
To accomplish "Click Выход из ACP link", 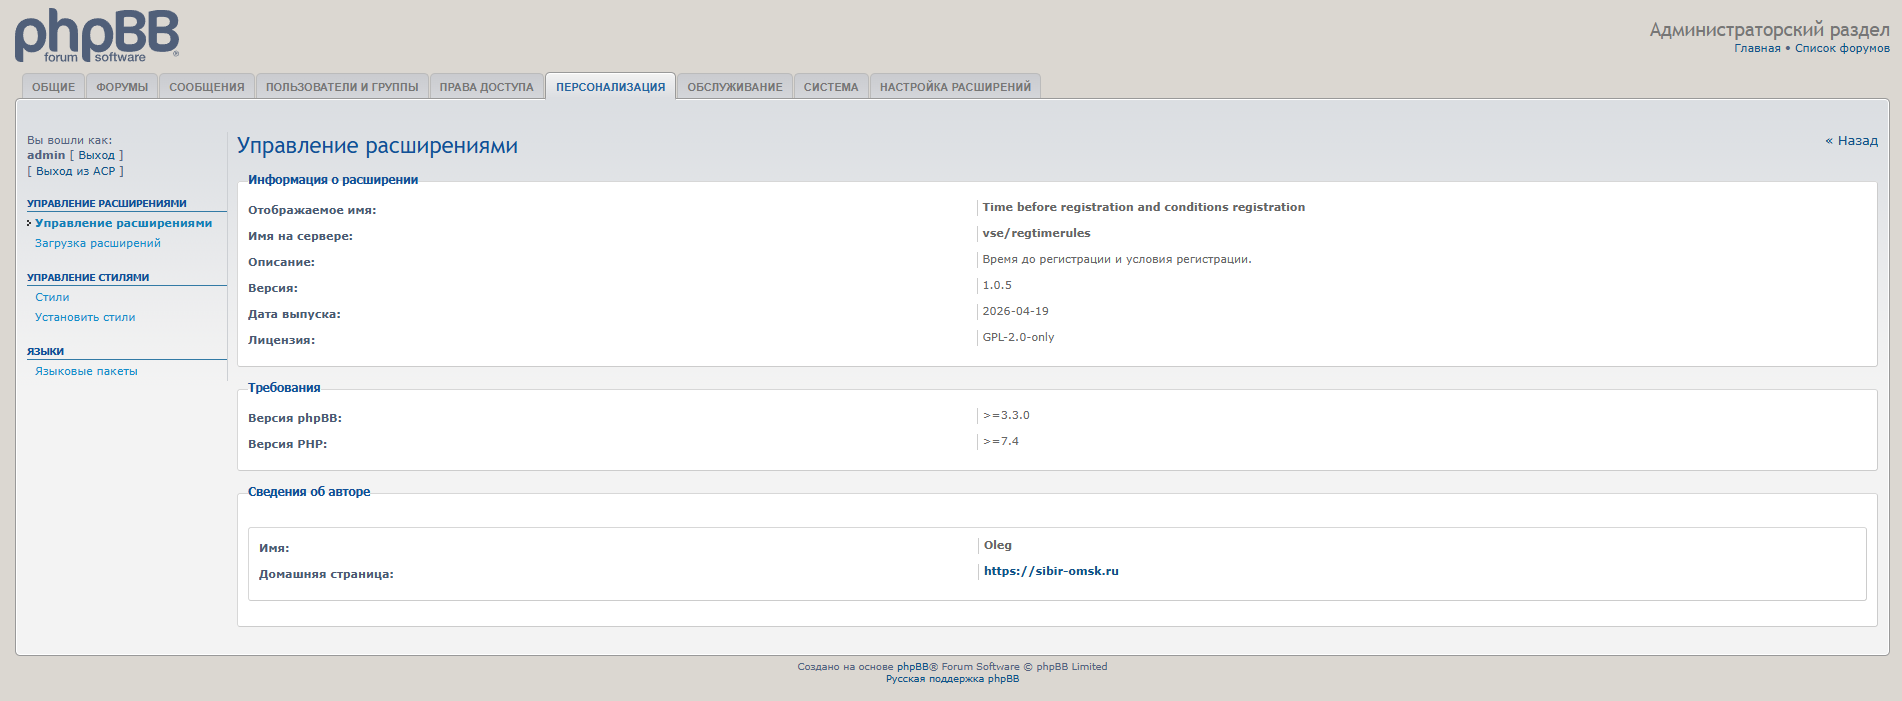I will point(76,171).
